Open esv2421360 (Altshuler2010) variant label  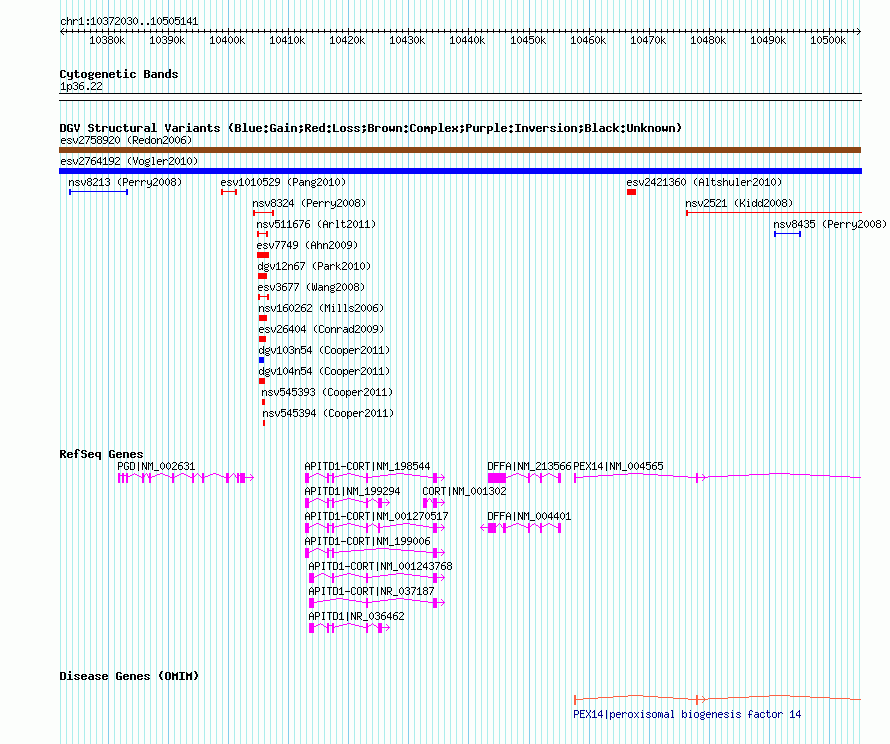[x=704, y=182]
